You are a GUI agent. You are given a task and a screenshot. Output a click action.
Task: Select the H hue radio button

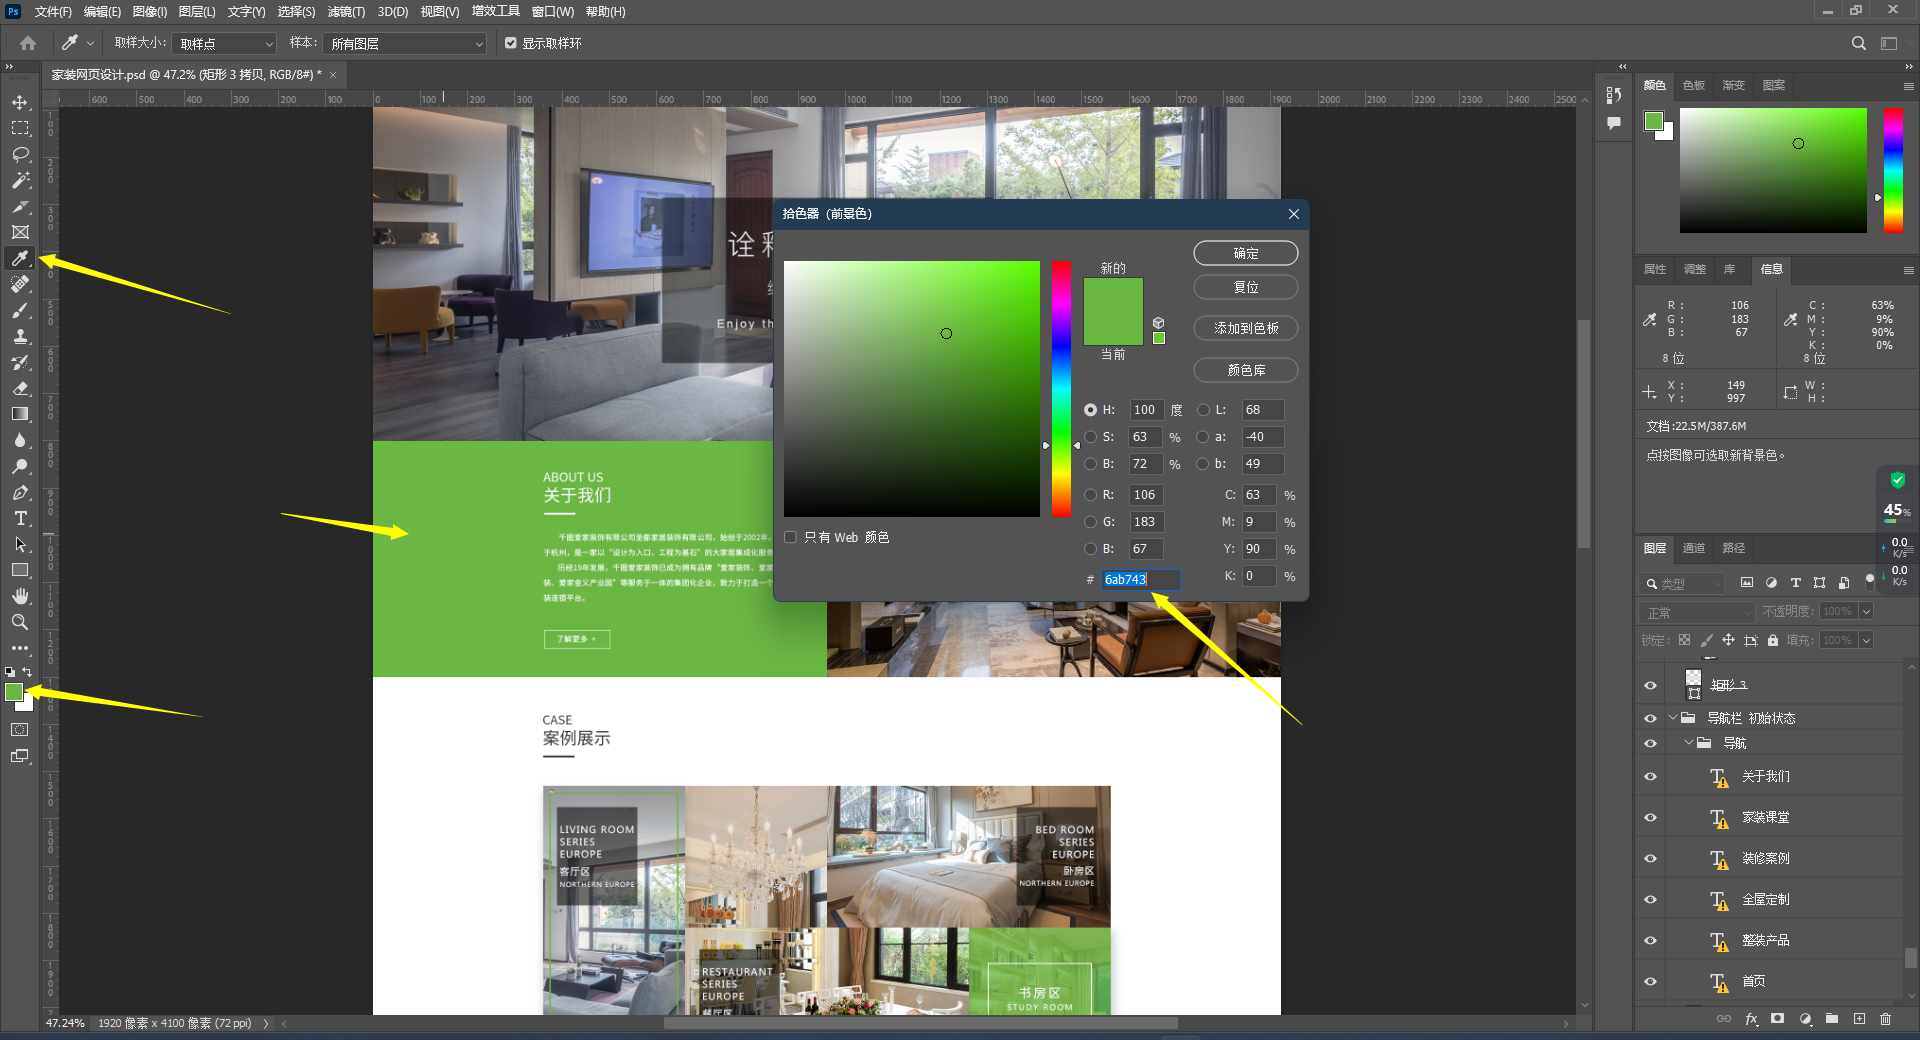point(1090,410)
